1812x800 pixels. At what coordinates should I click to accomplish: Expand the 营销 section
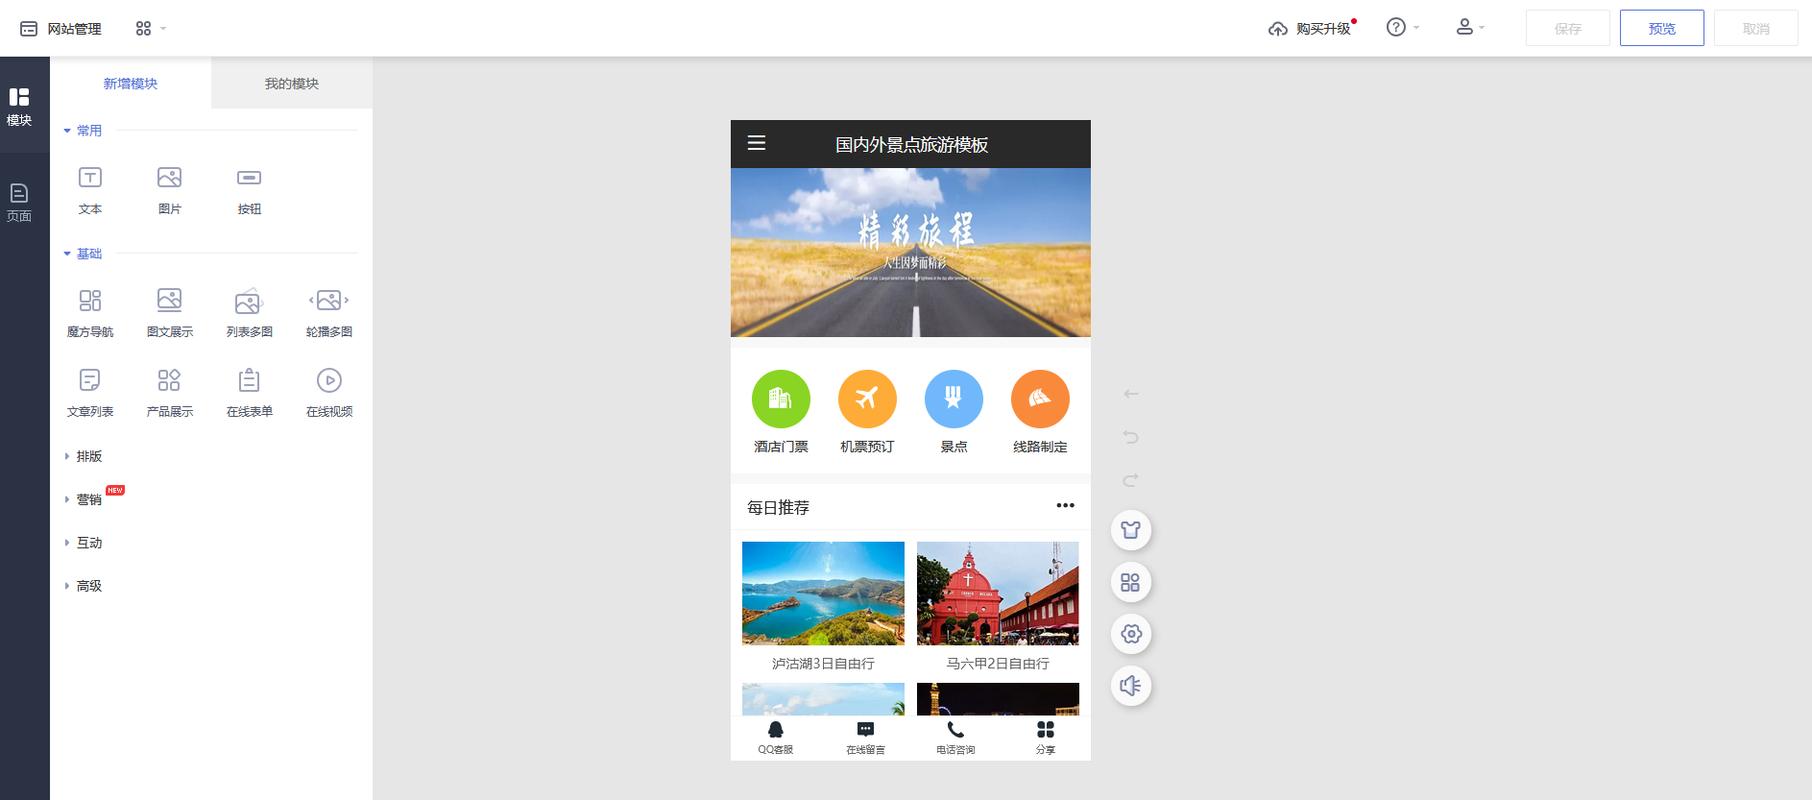pos(88,499)
